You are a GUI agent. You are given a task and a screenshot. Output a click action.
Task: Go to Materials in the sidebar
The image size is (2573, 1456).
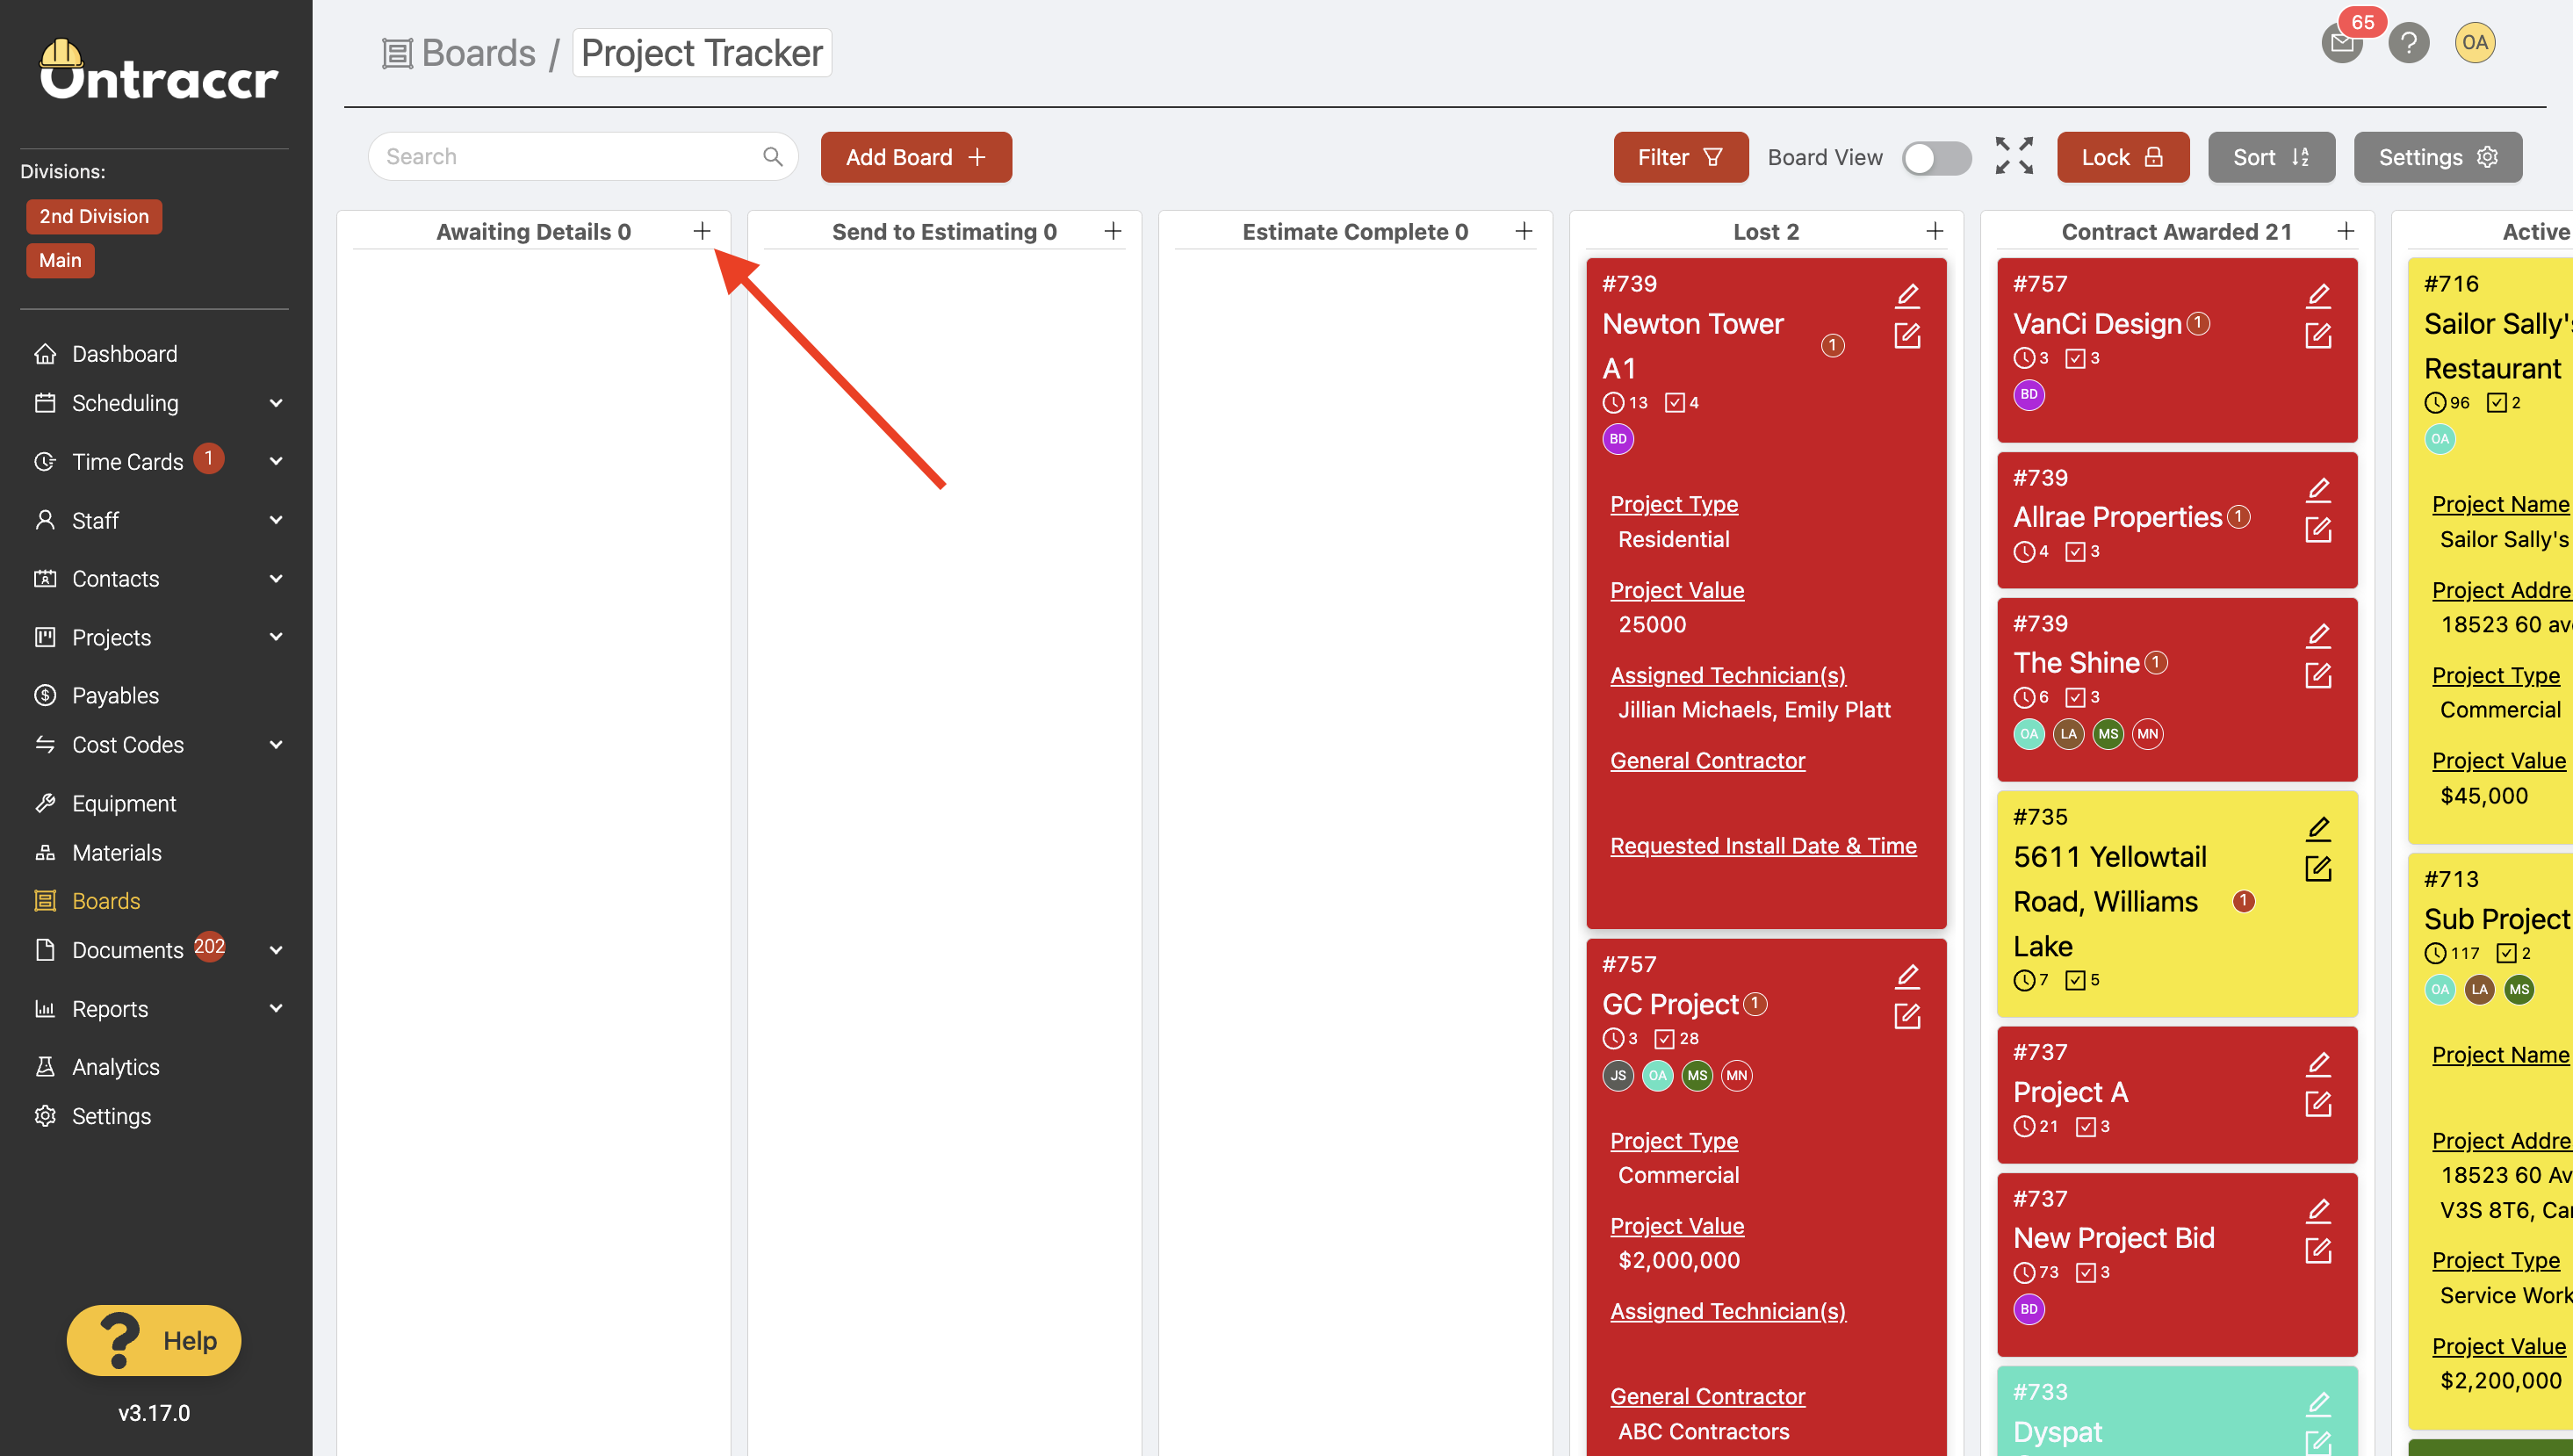pos(116,852)
